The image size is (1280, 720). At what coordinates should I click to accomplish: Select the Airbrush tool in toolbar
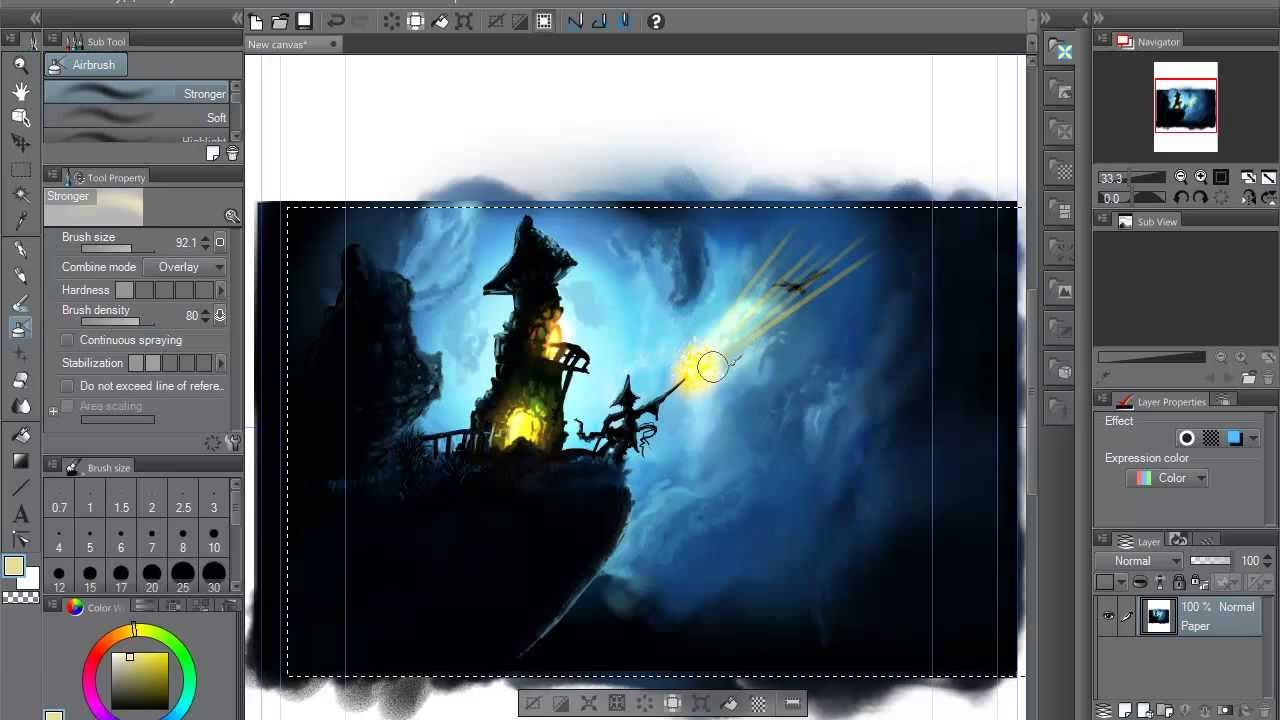[x=20, y=328]
